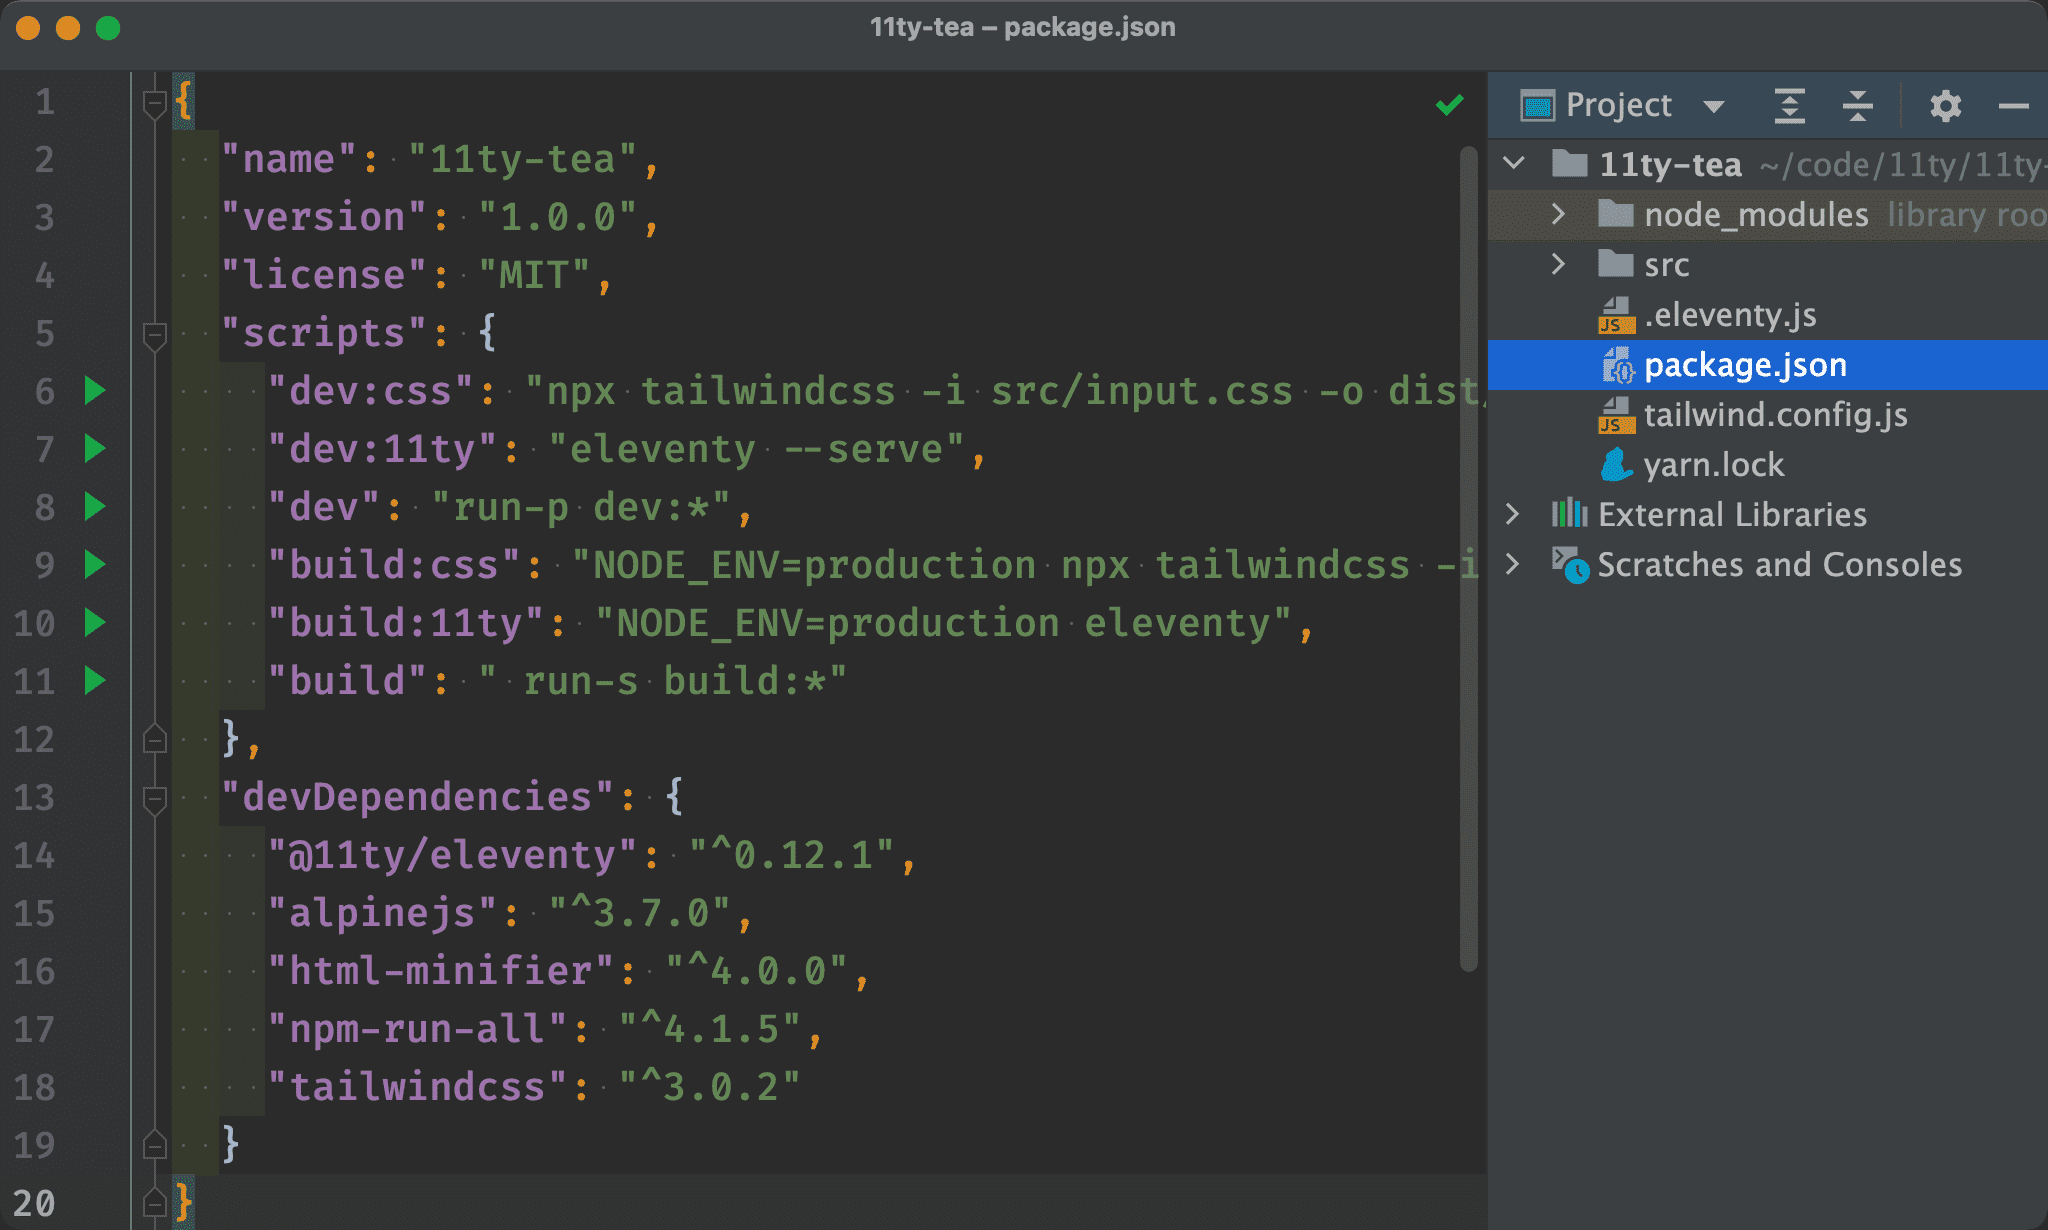
Task: Click the node_modules folder icon
Action: pyautogui.click(x=1615, y=213)
